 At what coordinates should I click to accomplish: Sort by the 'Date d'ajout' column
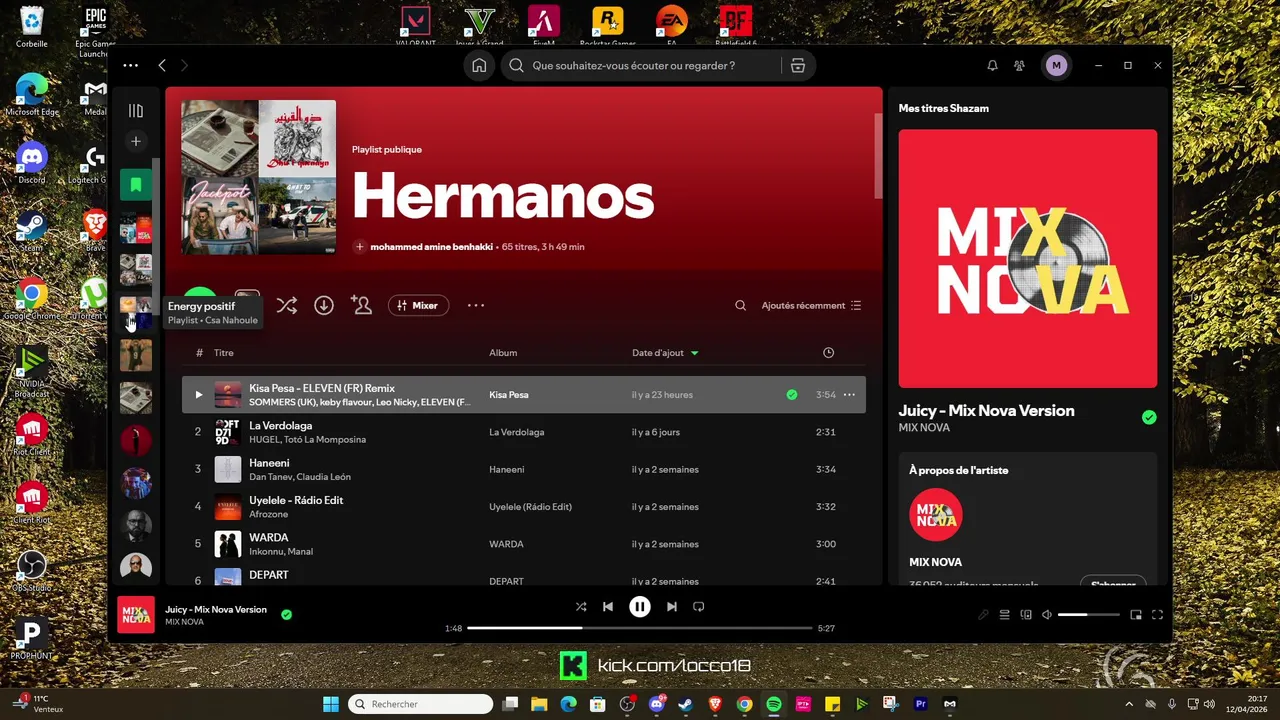(665, 352)
